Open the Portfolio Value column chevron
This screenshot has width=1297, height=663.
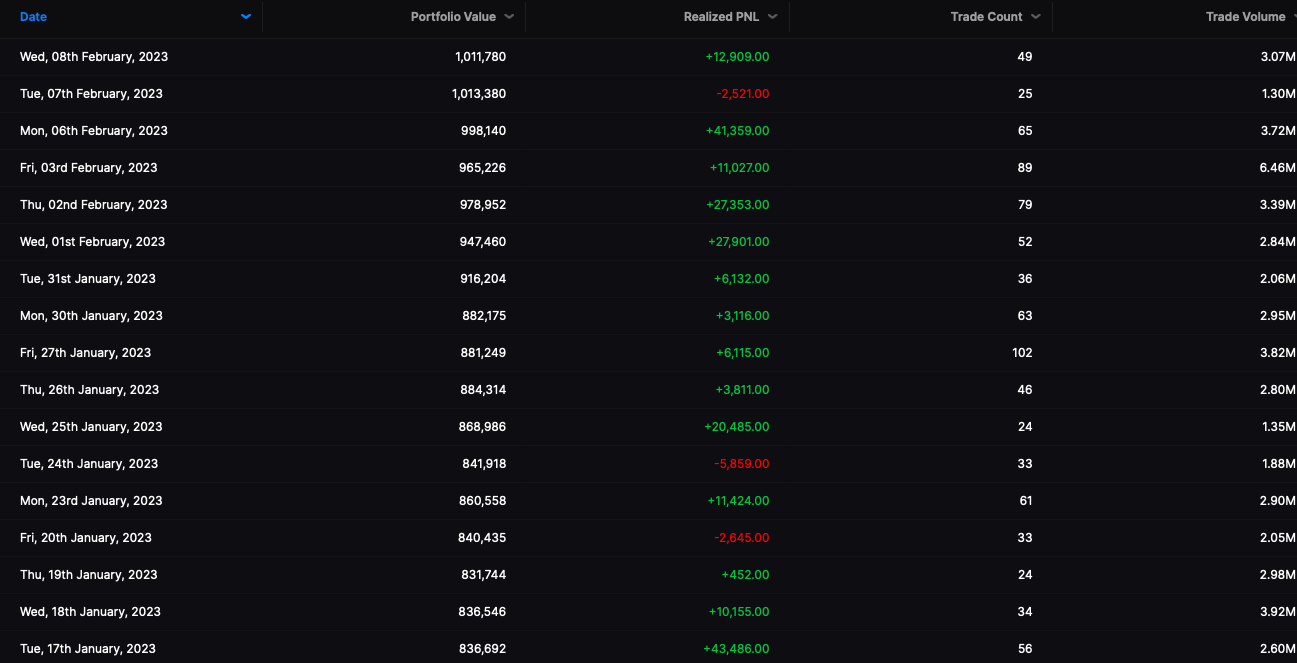click(x=509, y=17)
